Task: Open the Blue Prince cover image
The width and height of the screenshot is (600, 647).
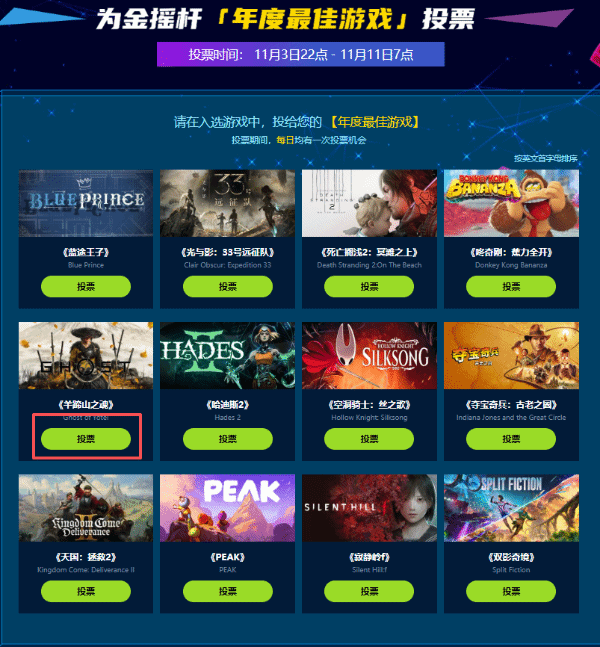Action: point(86,203)
